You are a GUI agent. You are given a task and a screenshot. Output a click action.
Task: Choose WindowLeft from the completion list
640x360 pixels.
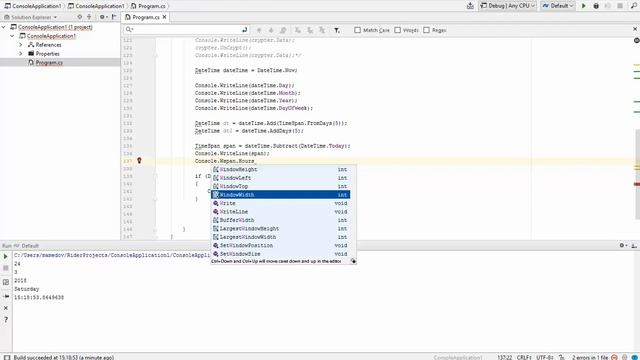click(x=280, y=178)
